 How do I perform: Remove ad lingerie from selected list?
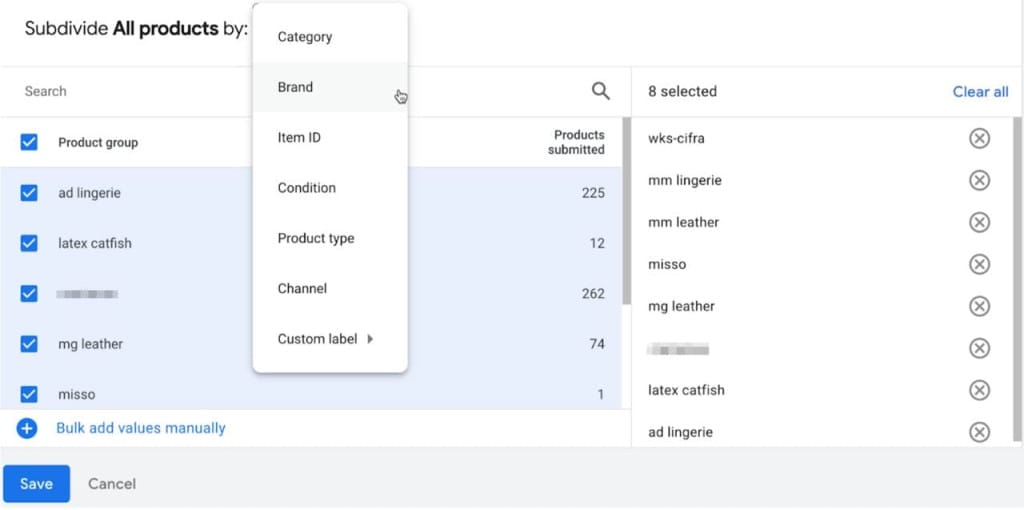coord(979,432)
